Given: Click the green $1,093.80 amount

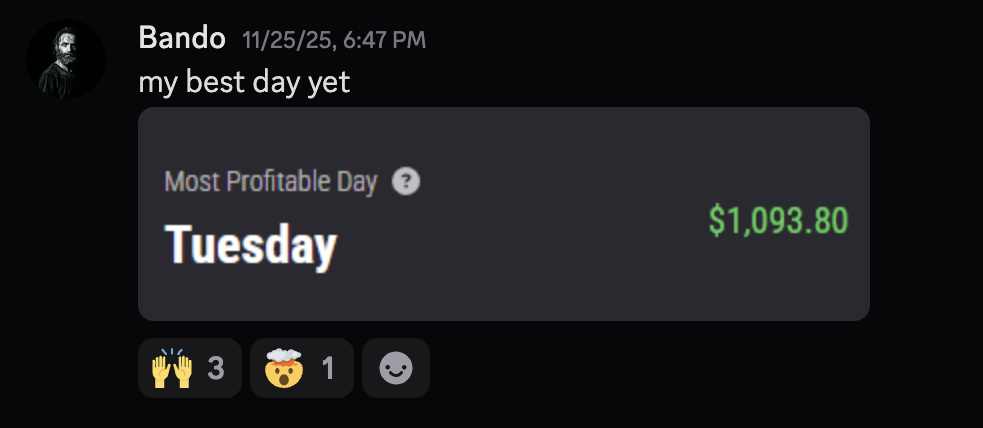Looking at the screenshot, I should tap(778, 220).
